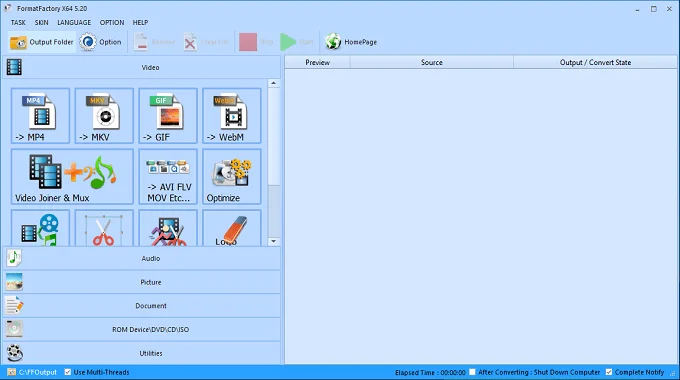The image size is (680, 380).
Task: Enable After Converting Shut Down Computer
Action: 472,372
